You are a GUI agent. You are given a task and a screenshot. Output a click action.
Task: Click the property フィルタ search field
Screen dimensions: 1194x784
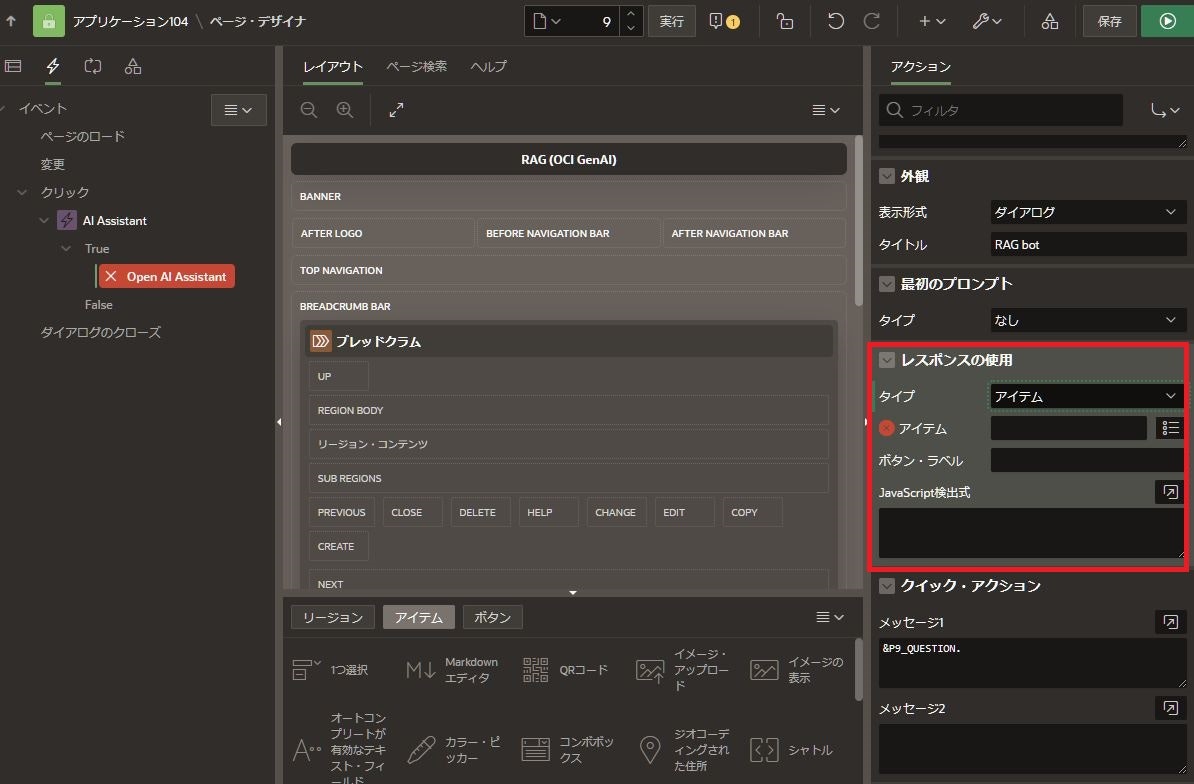pos(1001,110)
